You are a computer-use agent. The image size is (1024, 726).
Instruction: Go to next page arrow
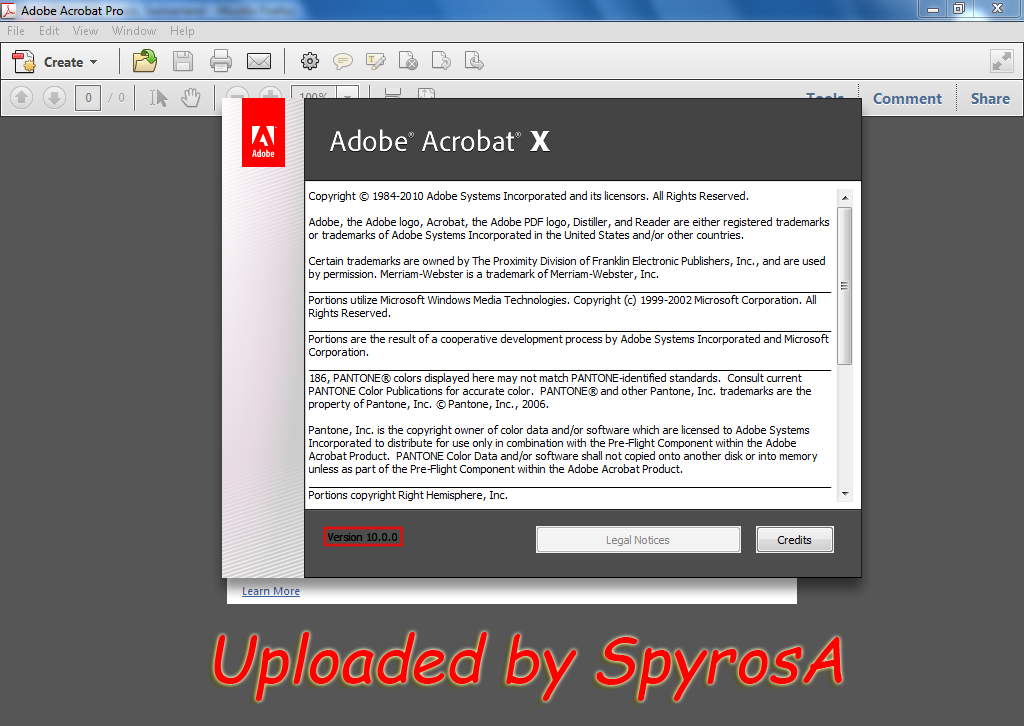coord(54,98)
